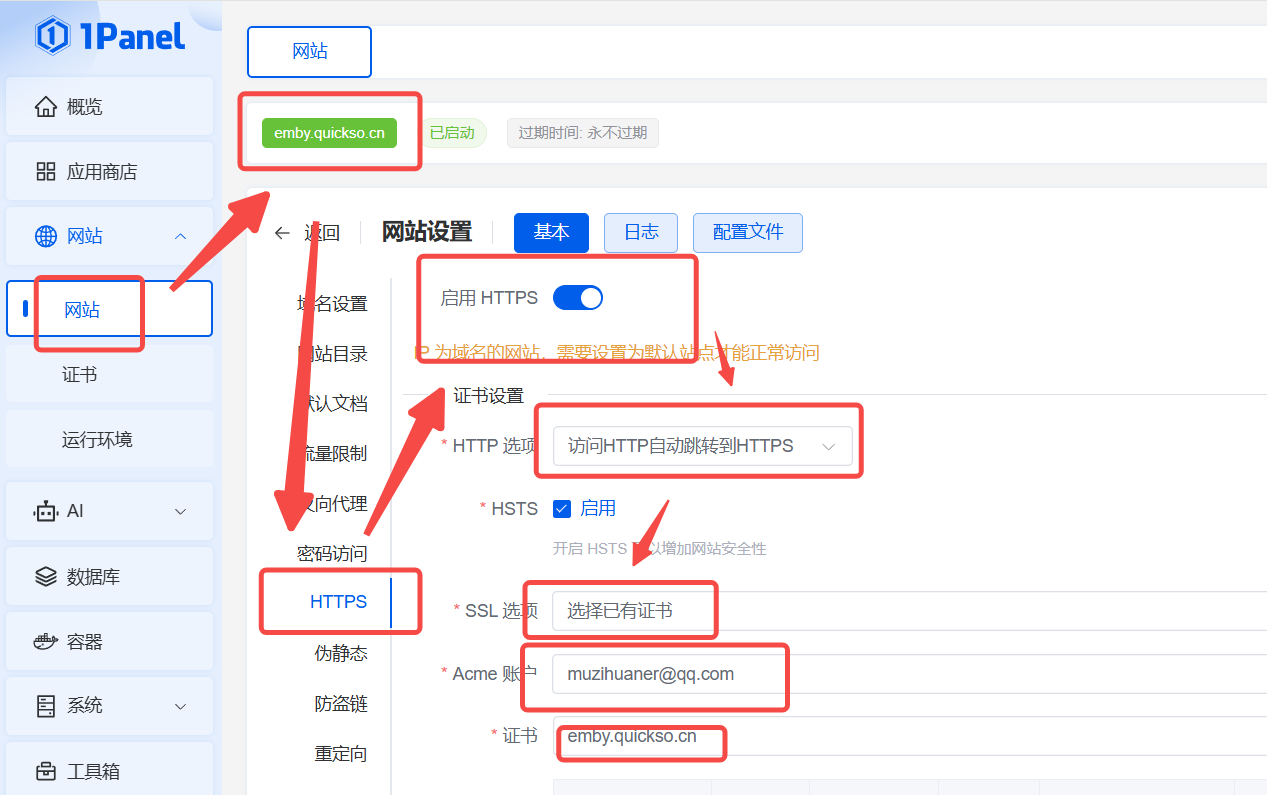This screenshot has width=1267, height=795.
Task: Open 容器 in the sidebar
Action: (110, 641)
